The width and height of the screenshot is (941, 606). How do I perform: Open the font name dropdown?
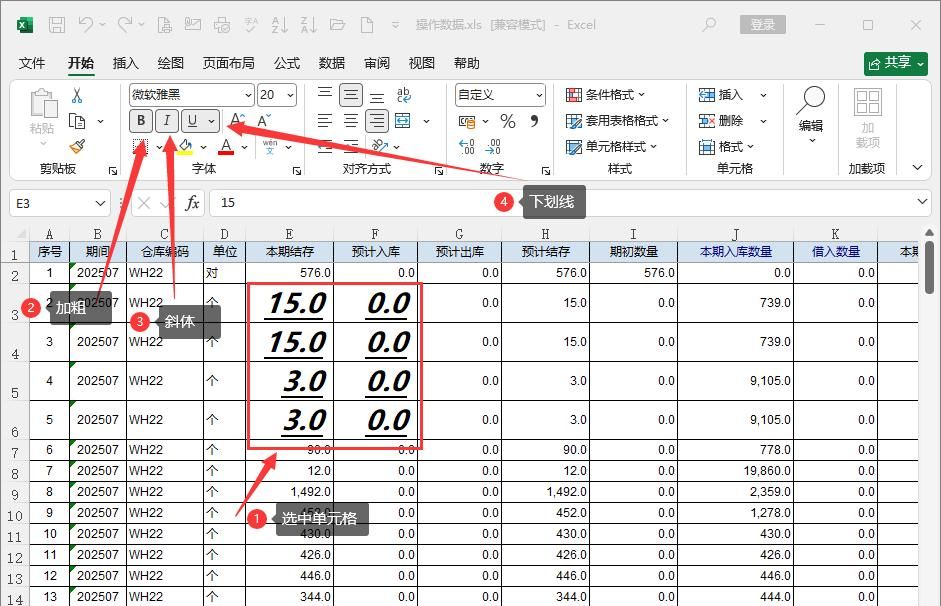point(190,95)
